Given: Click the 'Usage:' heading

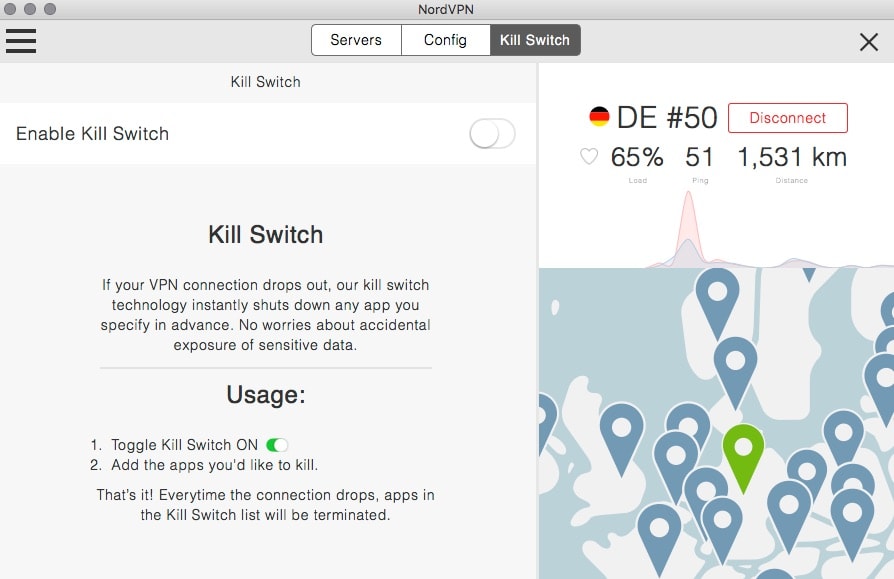Looking at the screenshot, I should [266, 395].
